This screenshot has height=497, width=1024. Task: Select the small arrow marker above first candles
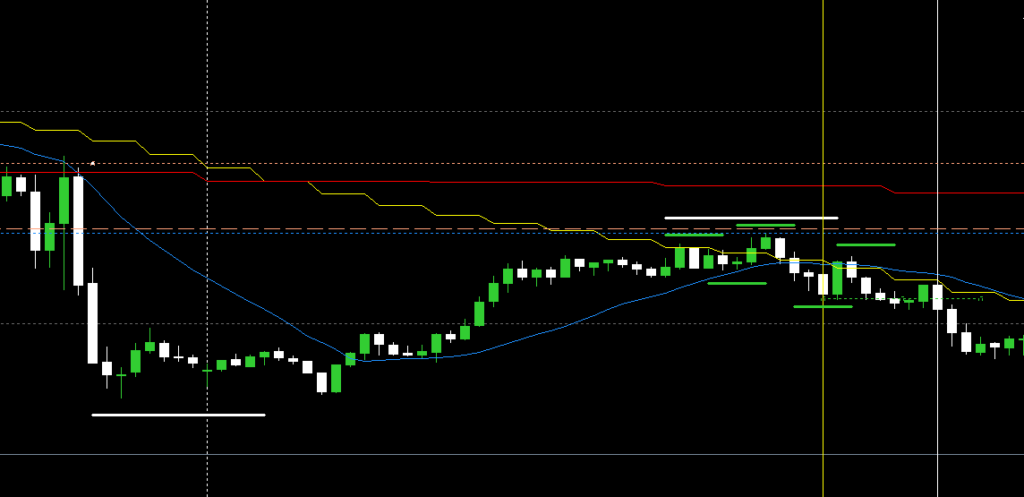pyautogui.click(x=92, y=163)
